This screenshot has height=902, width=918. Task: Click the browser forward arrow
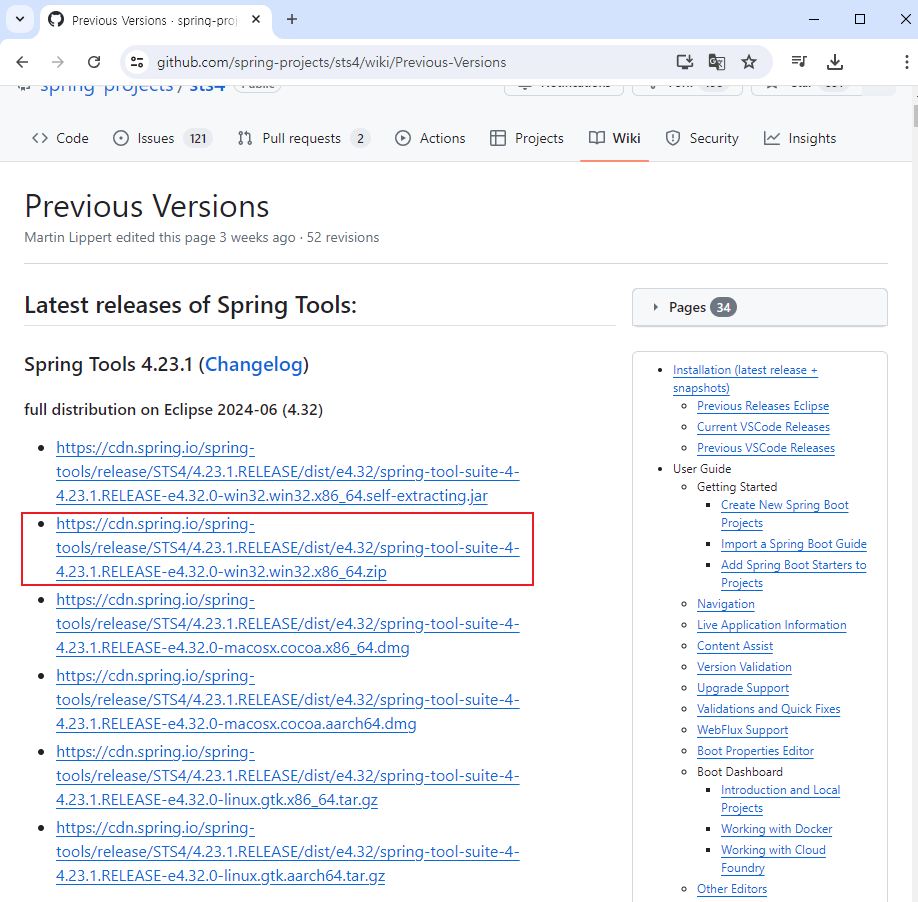pyautogui.click(x=58, y=62)
